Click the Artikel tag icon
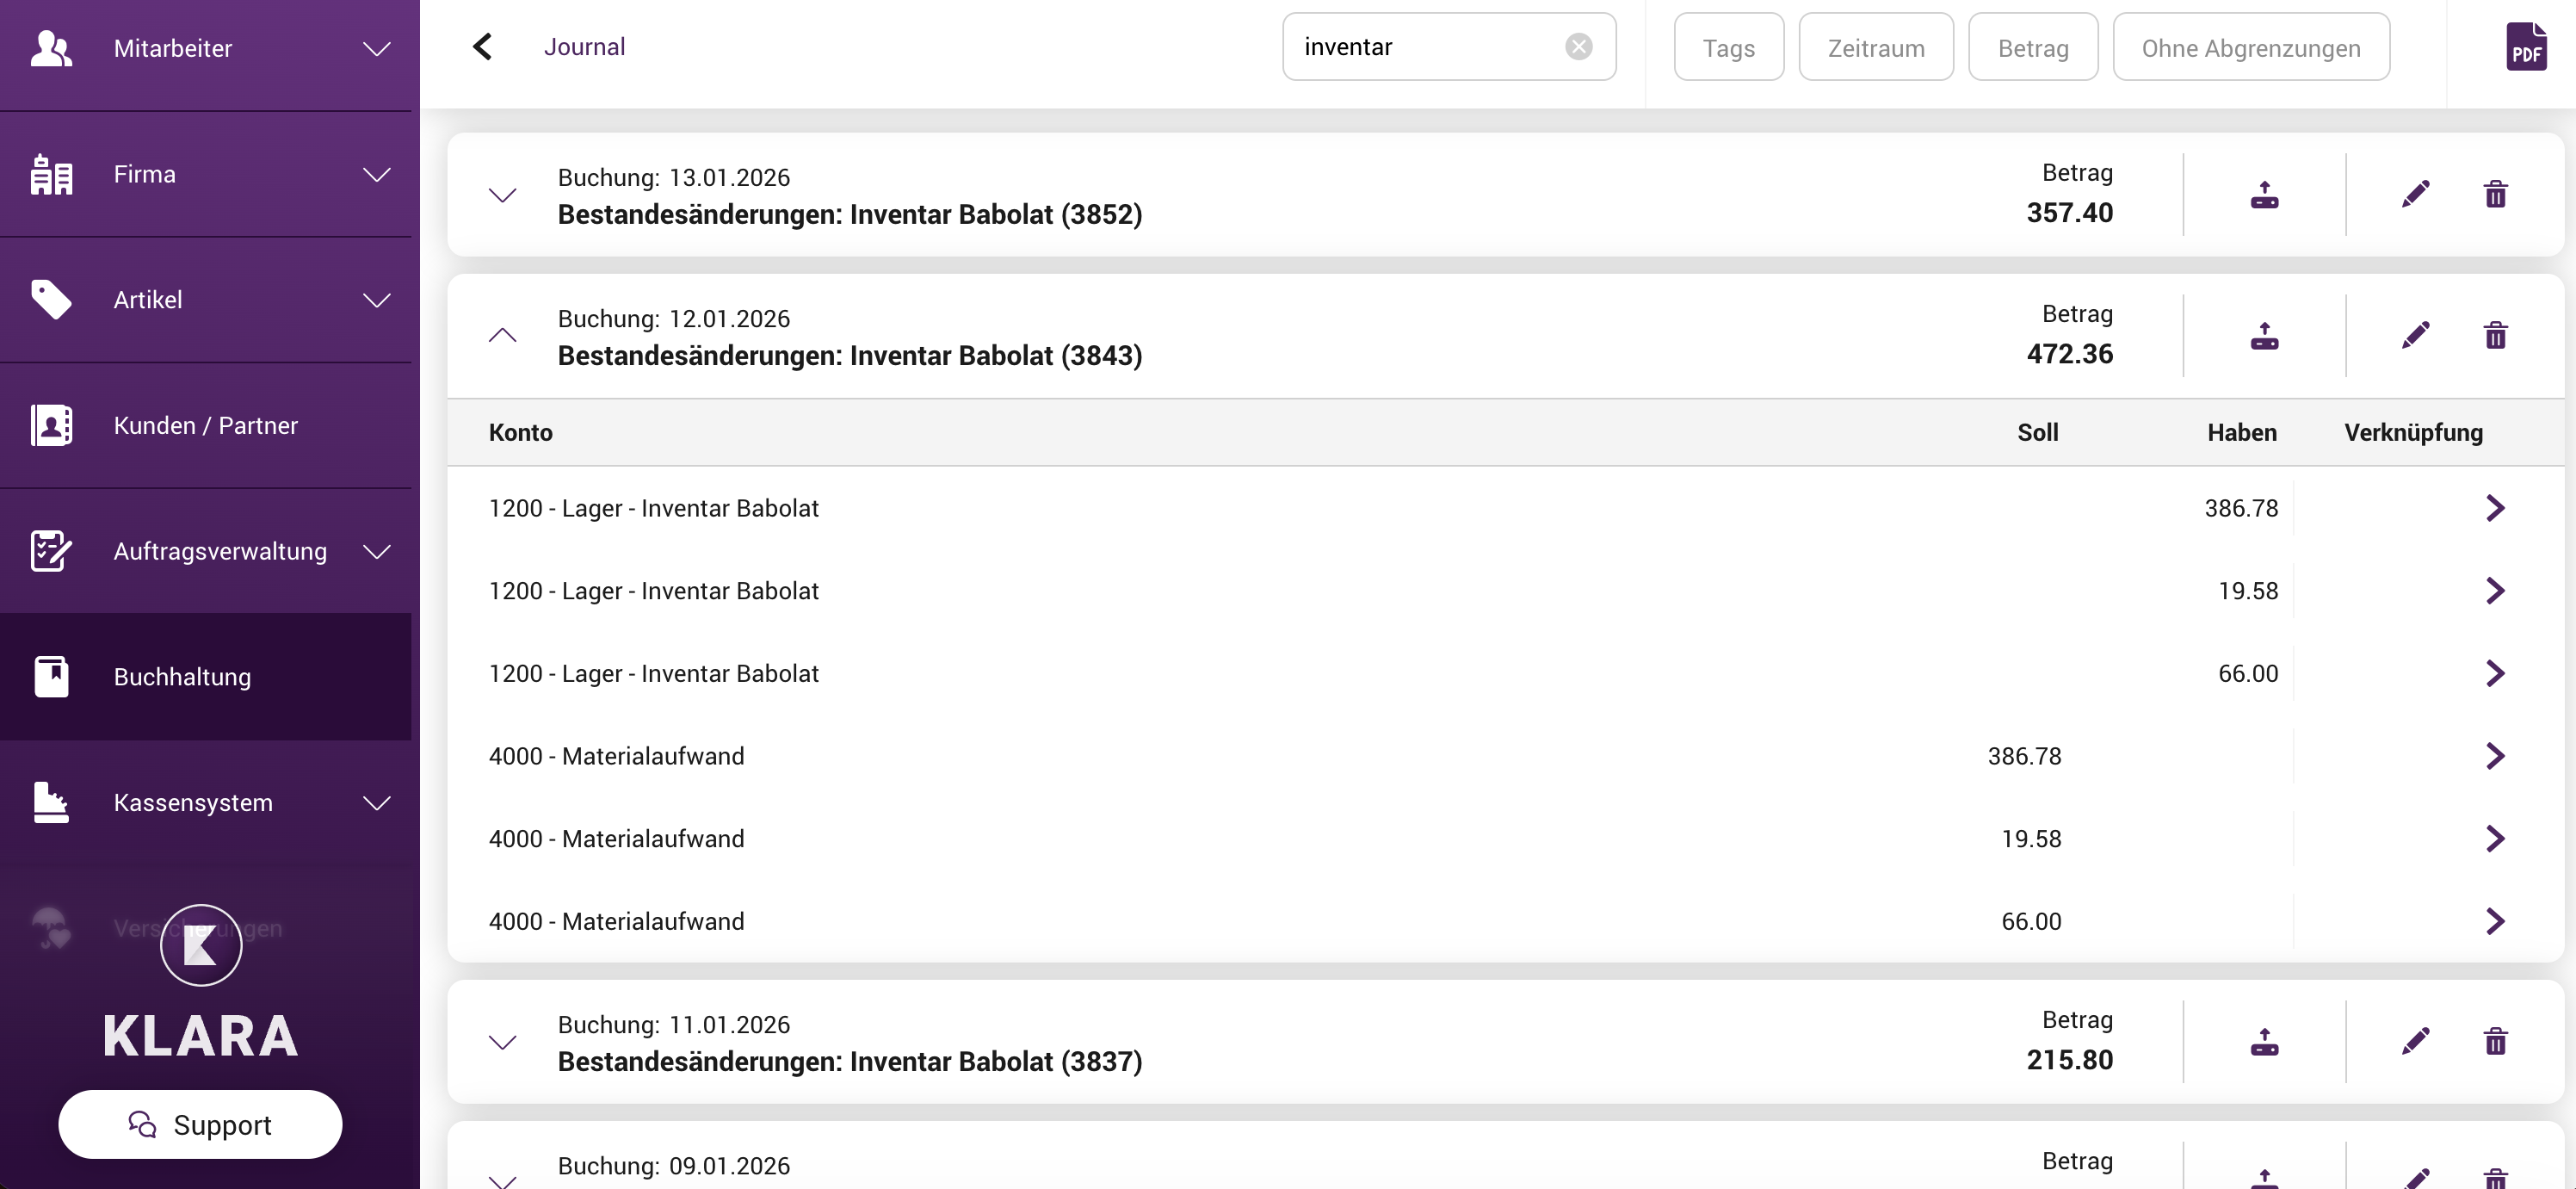The image size is (2576, 1189). click(x=51, y=300)
